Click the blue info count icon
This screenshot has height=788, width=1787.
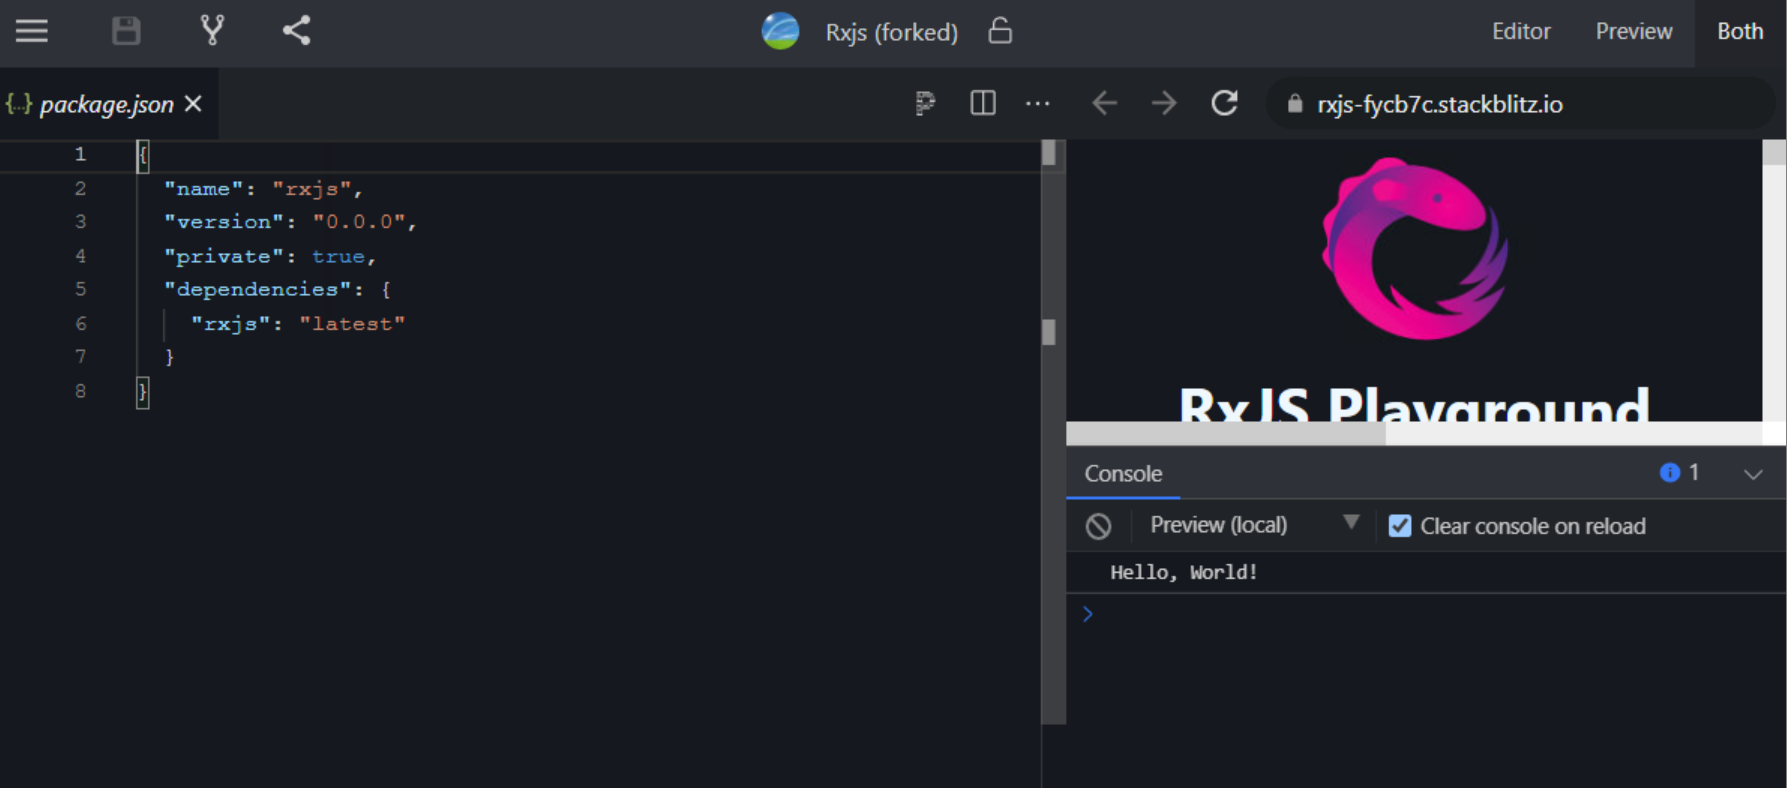[1669, 473]
